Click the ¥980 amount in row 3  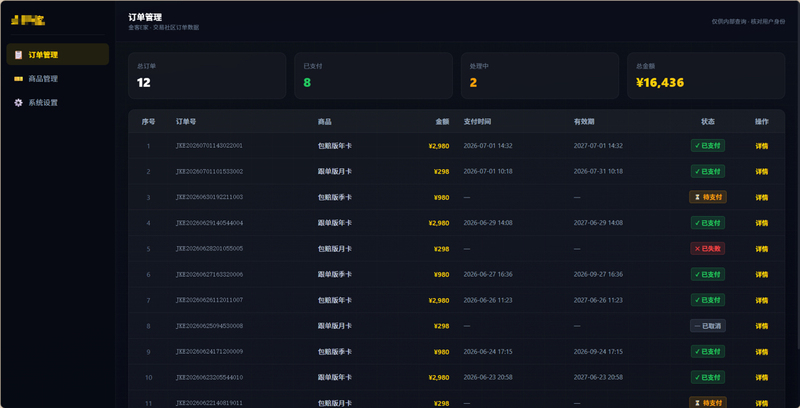point(441,197)
